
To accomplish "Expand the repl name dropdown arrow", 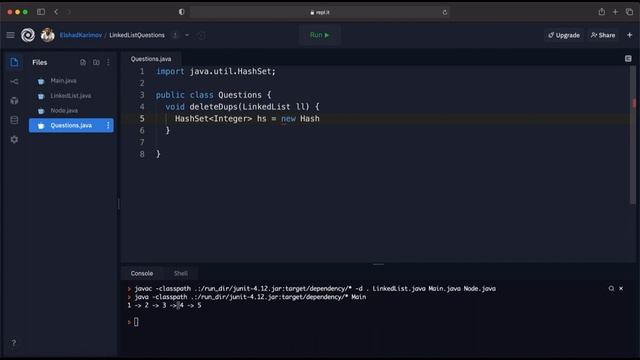I will point(187,35).
